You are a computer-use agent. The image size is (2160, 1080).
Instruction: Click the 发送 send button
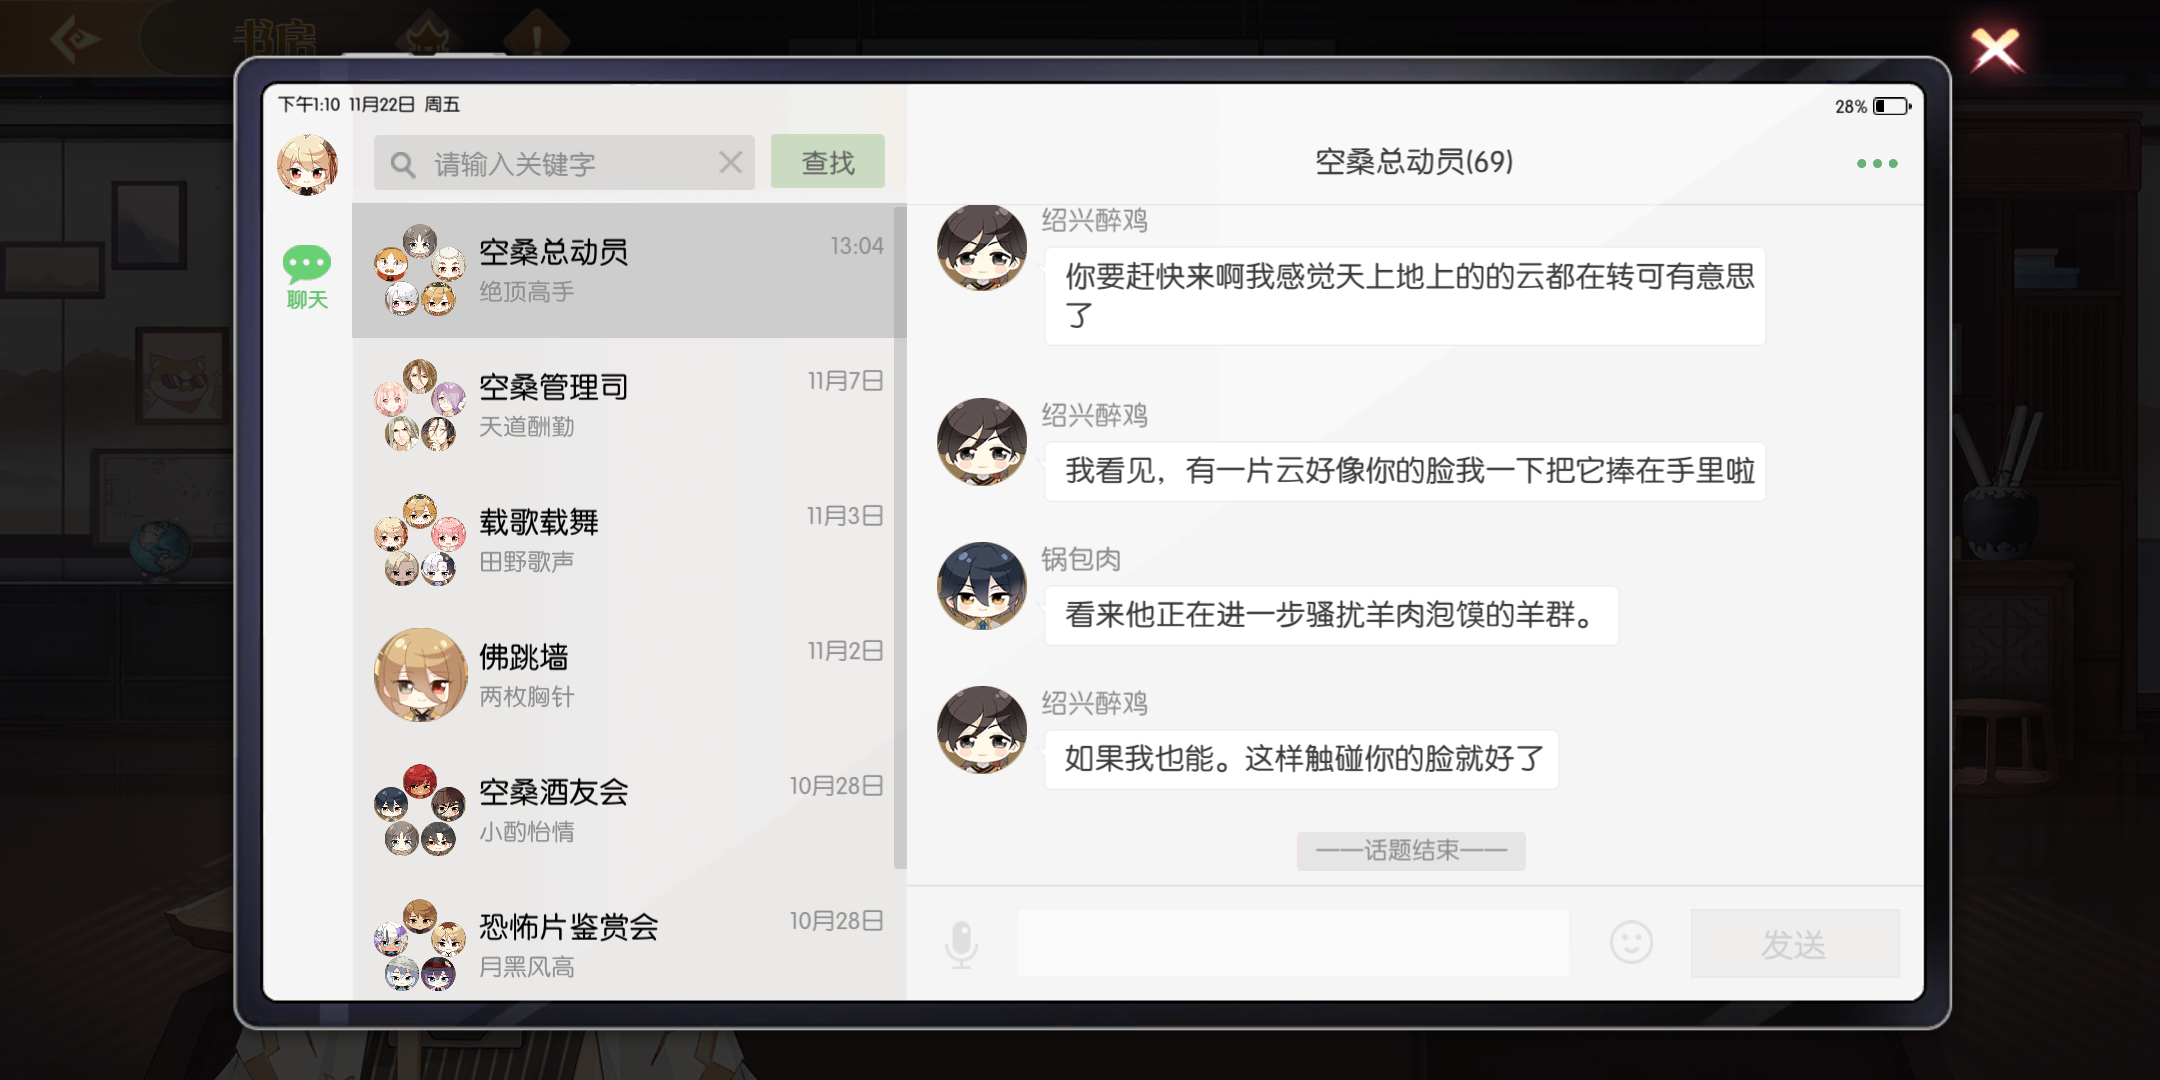click(x=1795, y=943)
